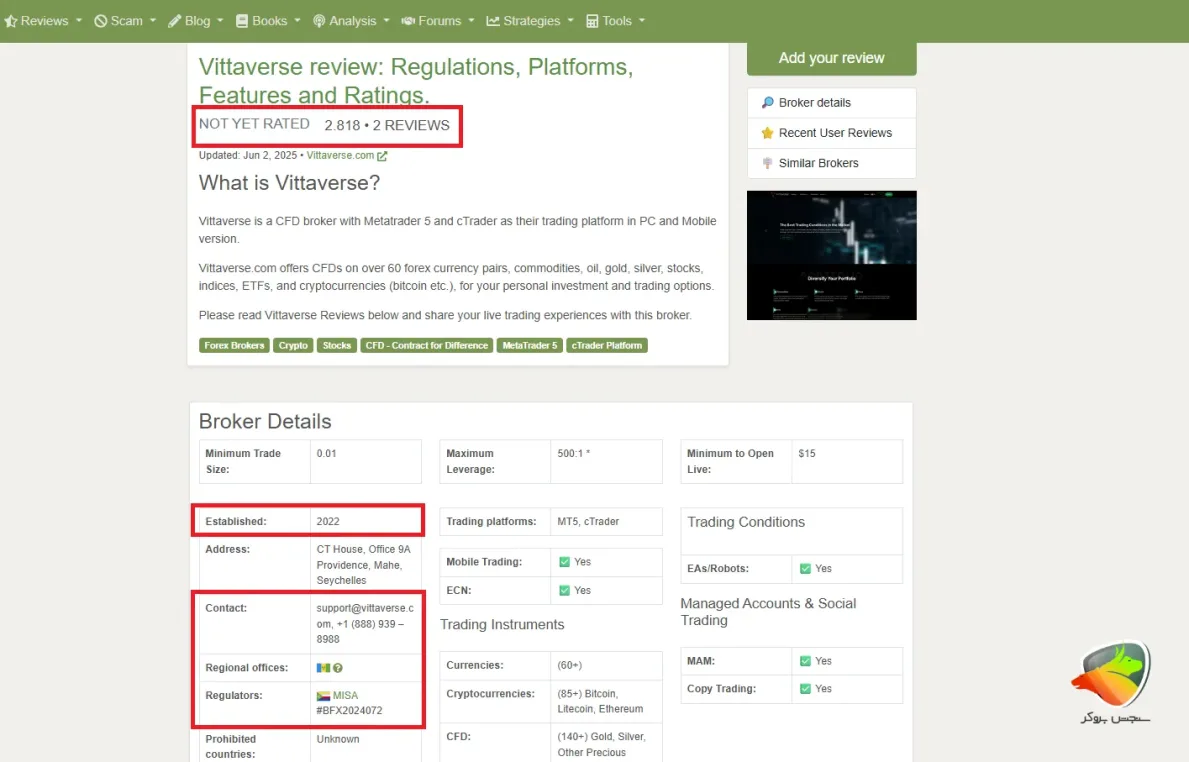Click the flag icon in Regional offices row

tap(323, 668)
